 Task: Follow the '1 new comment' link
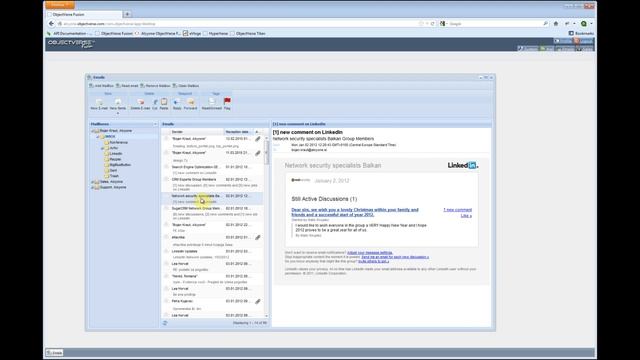pos(457,210)
